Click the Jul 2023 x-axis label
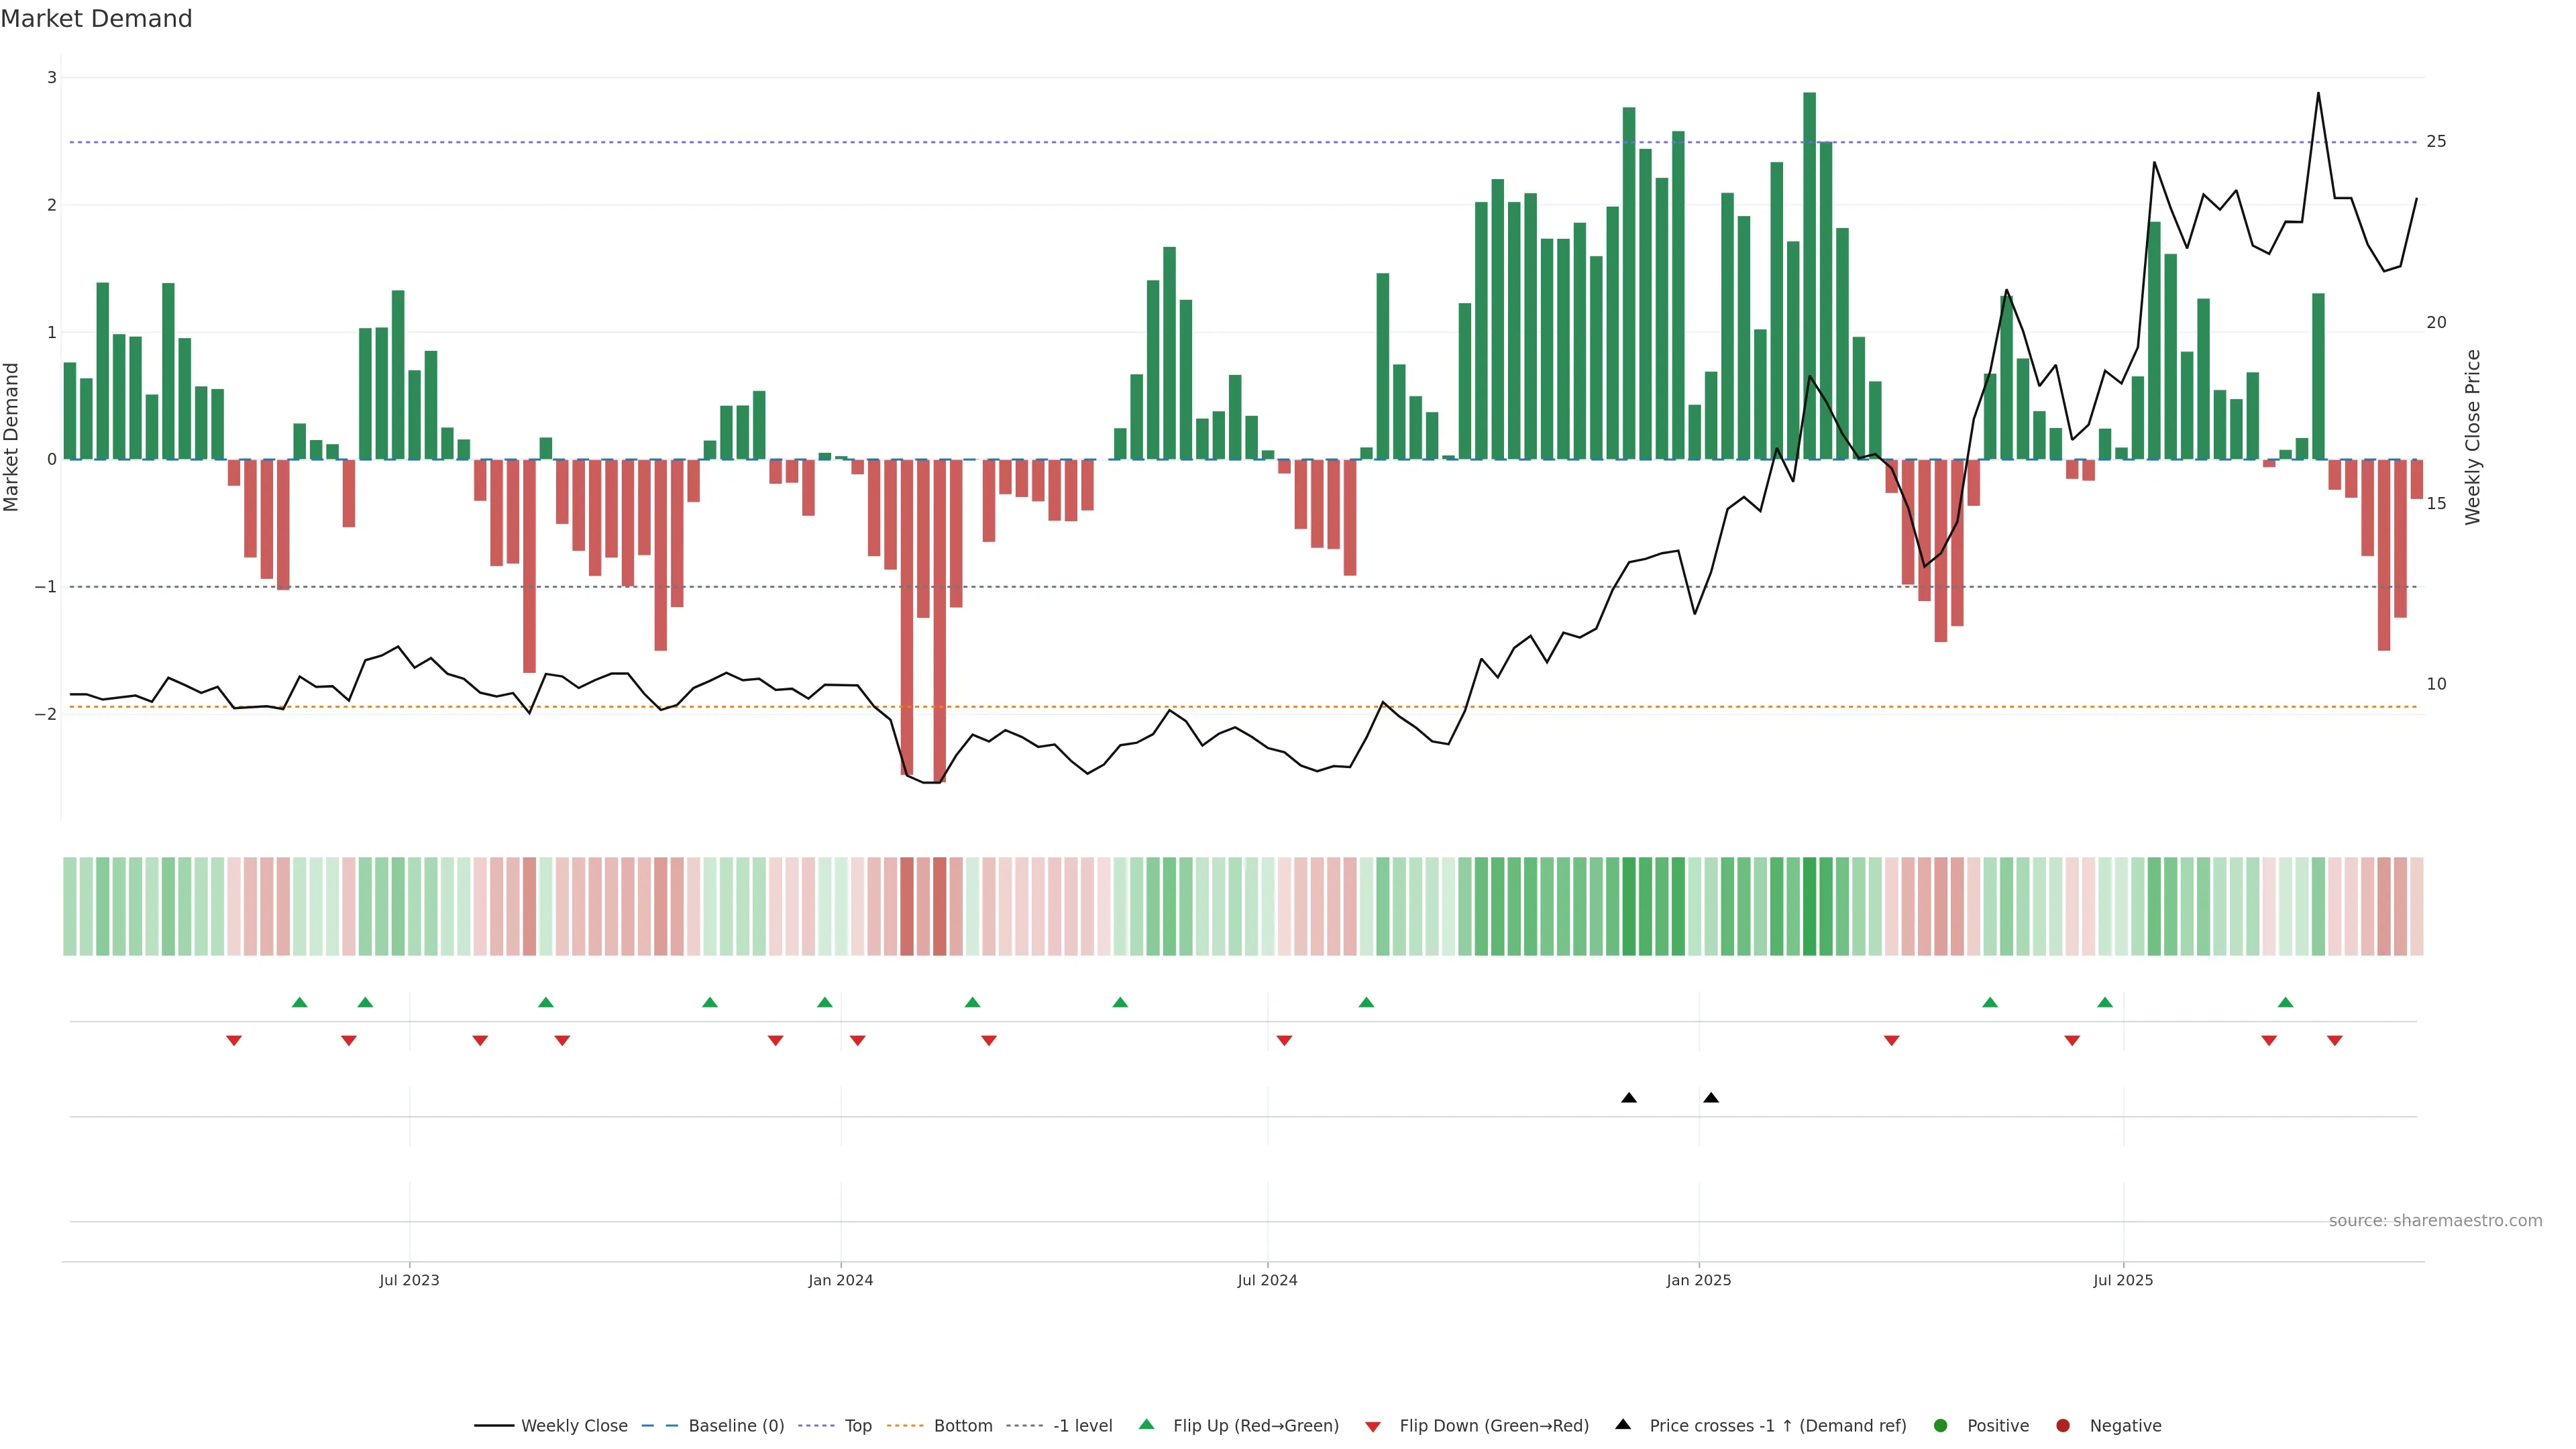Screen dimensions: 2576x1449 coord(409,1280)
